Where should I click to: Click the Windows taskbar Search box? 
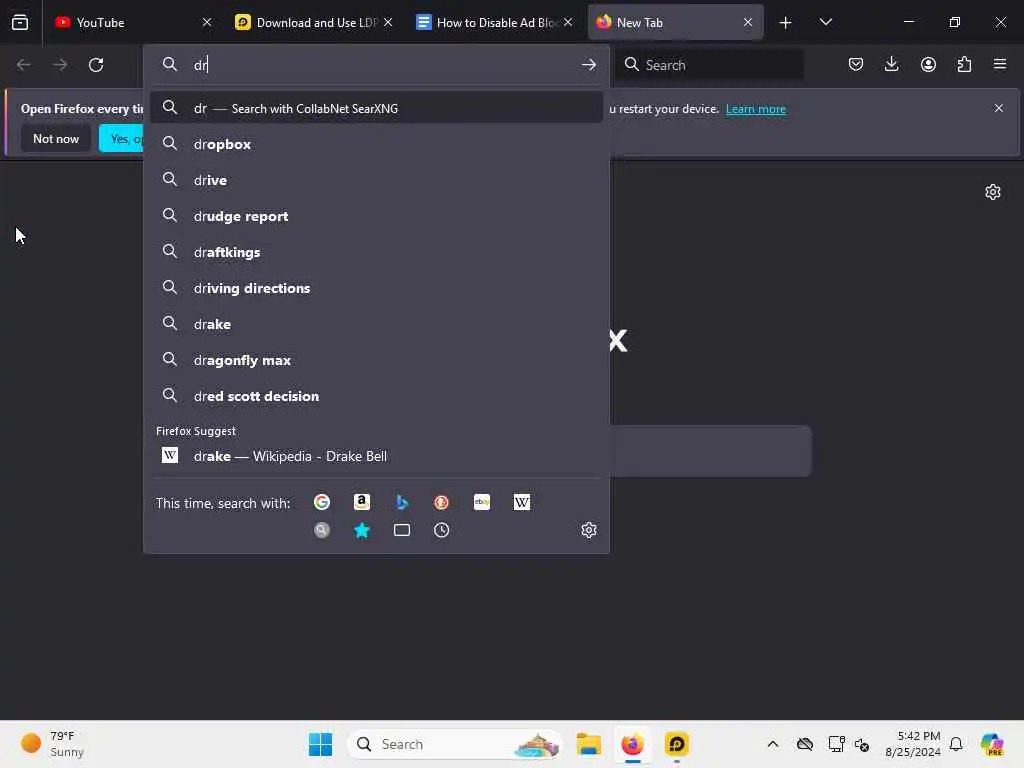(x=455, y=744)
